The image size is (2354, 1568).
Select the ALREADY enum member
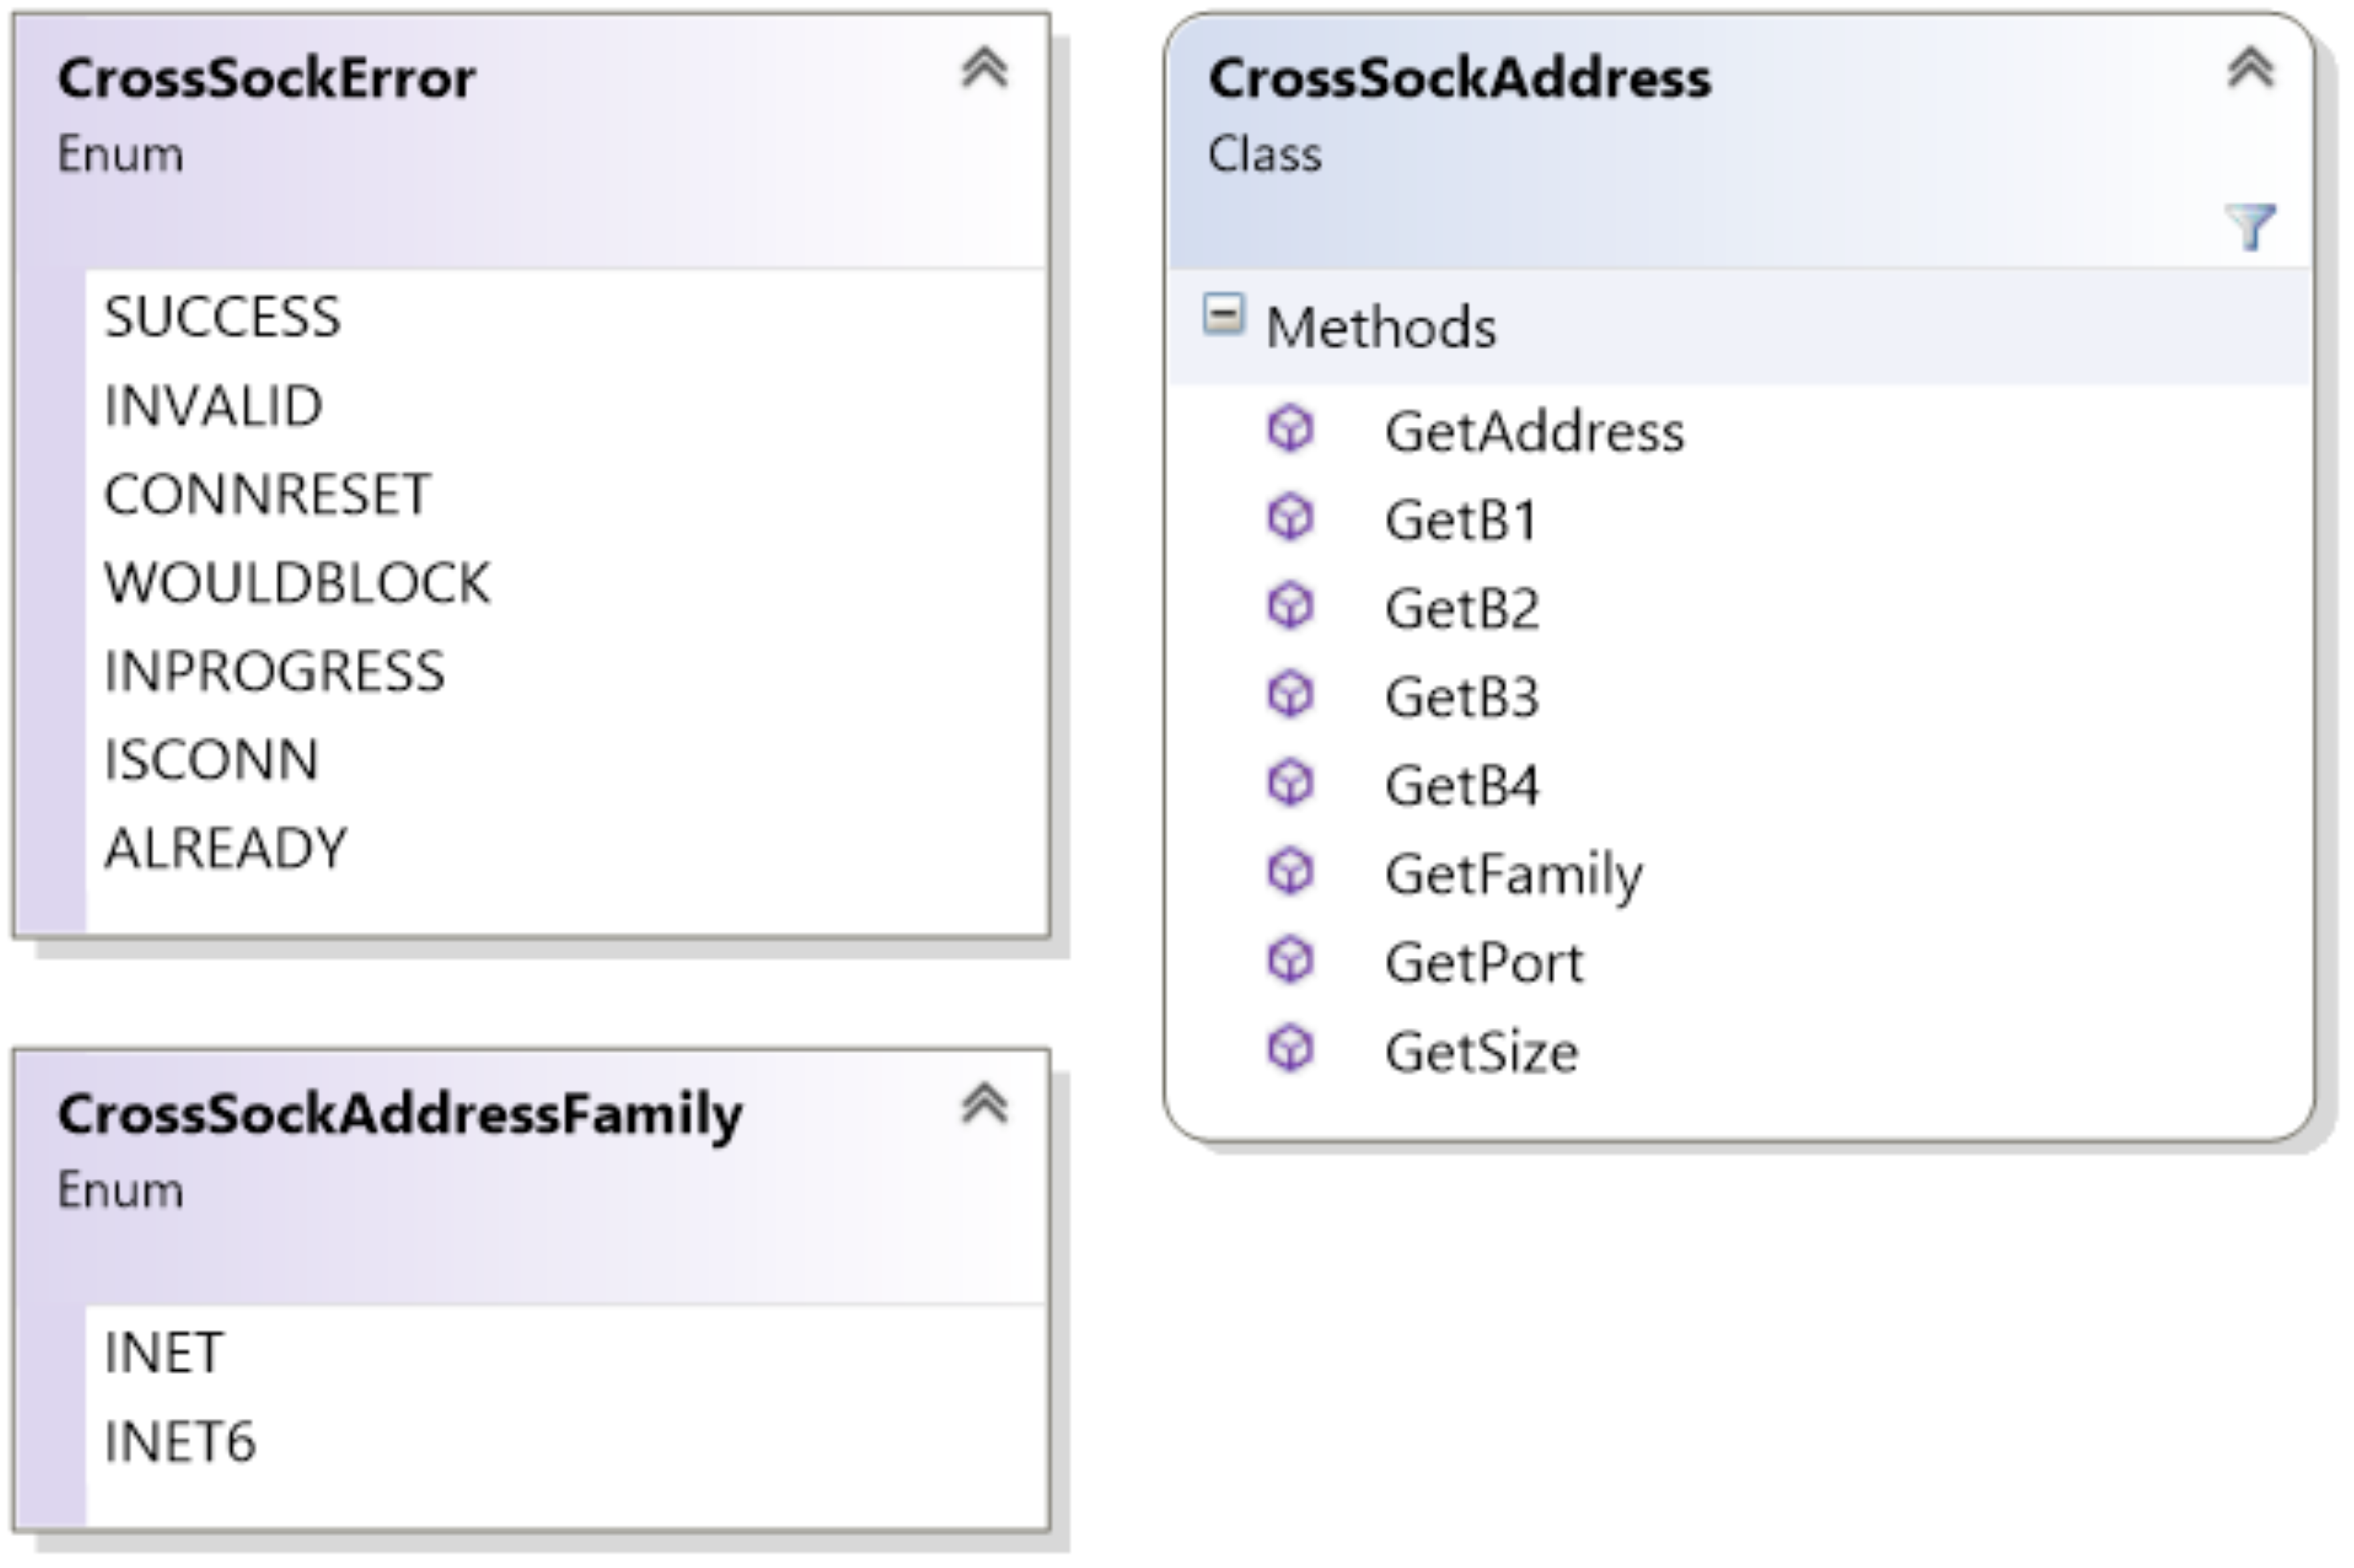pos(225,848)
